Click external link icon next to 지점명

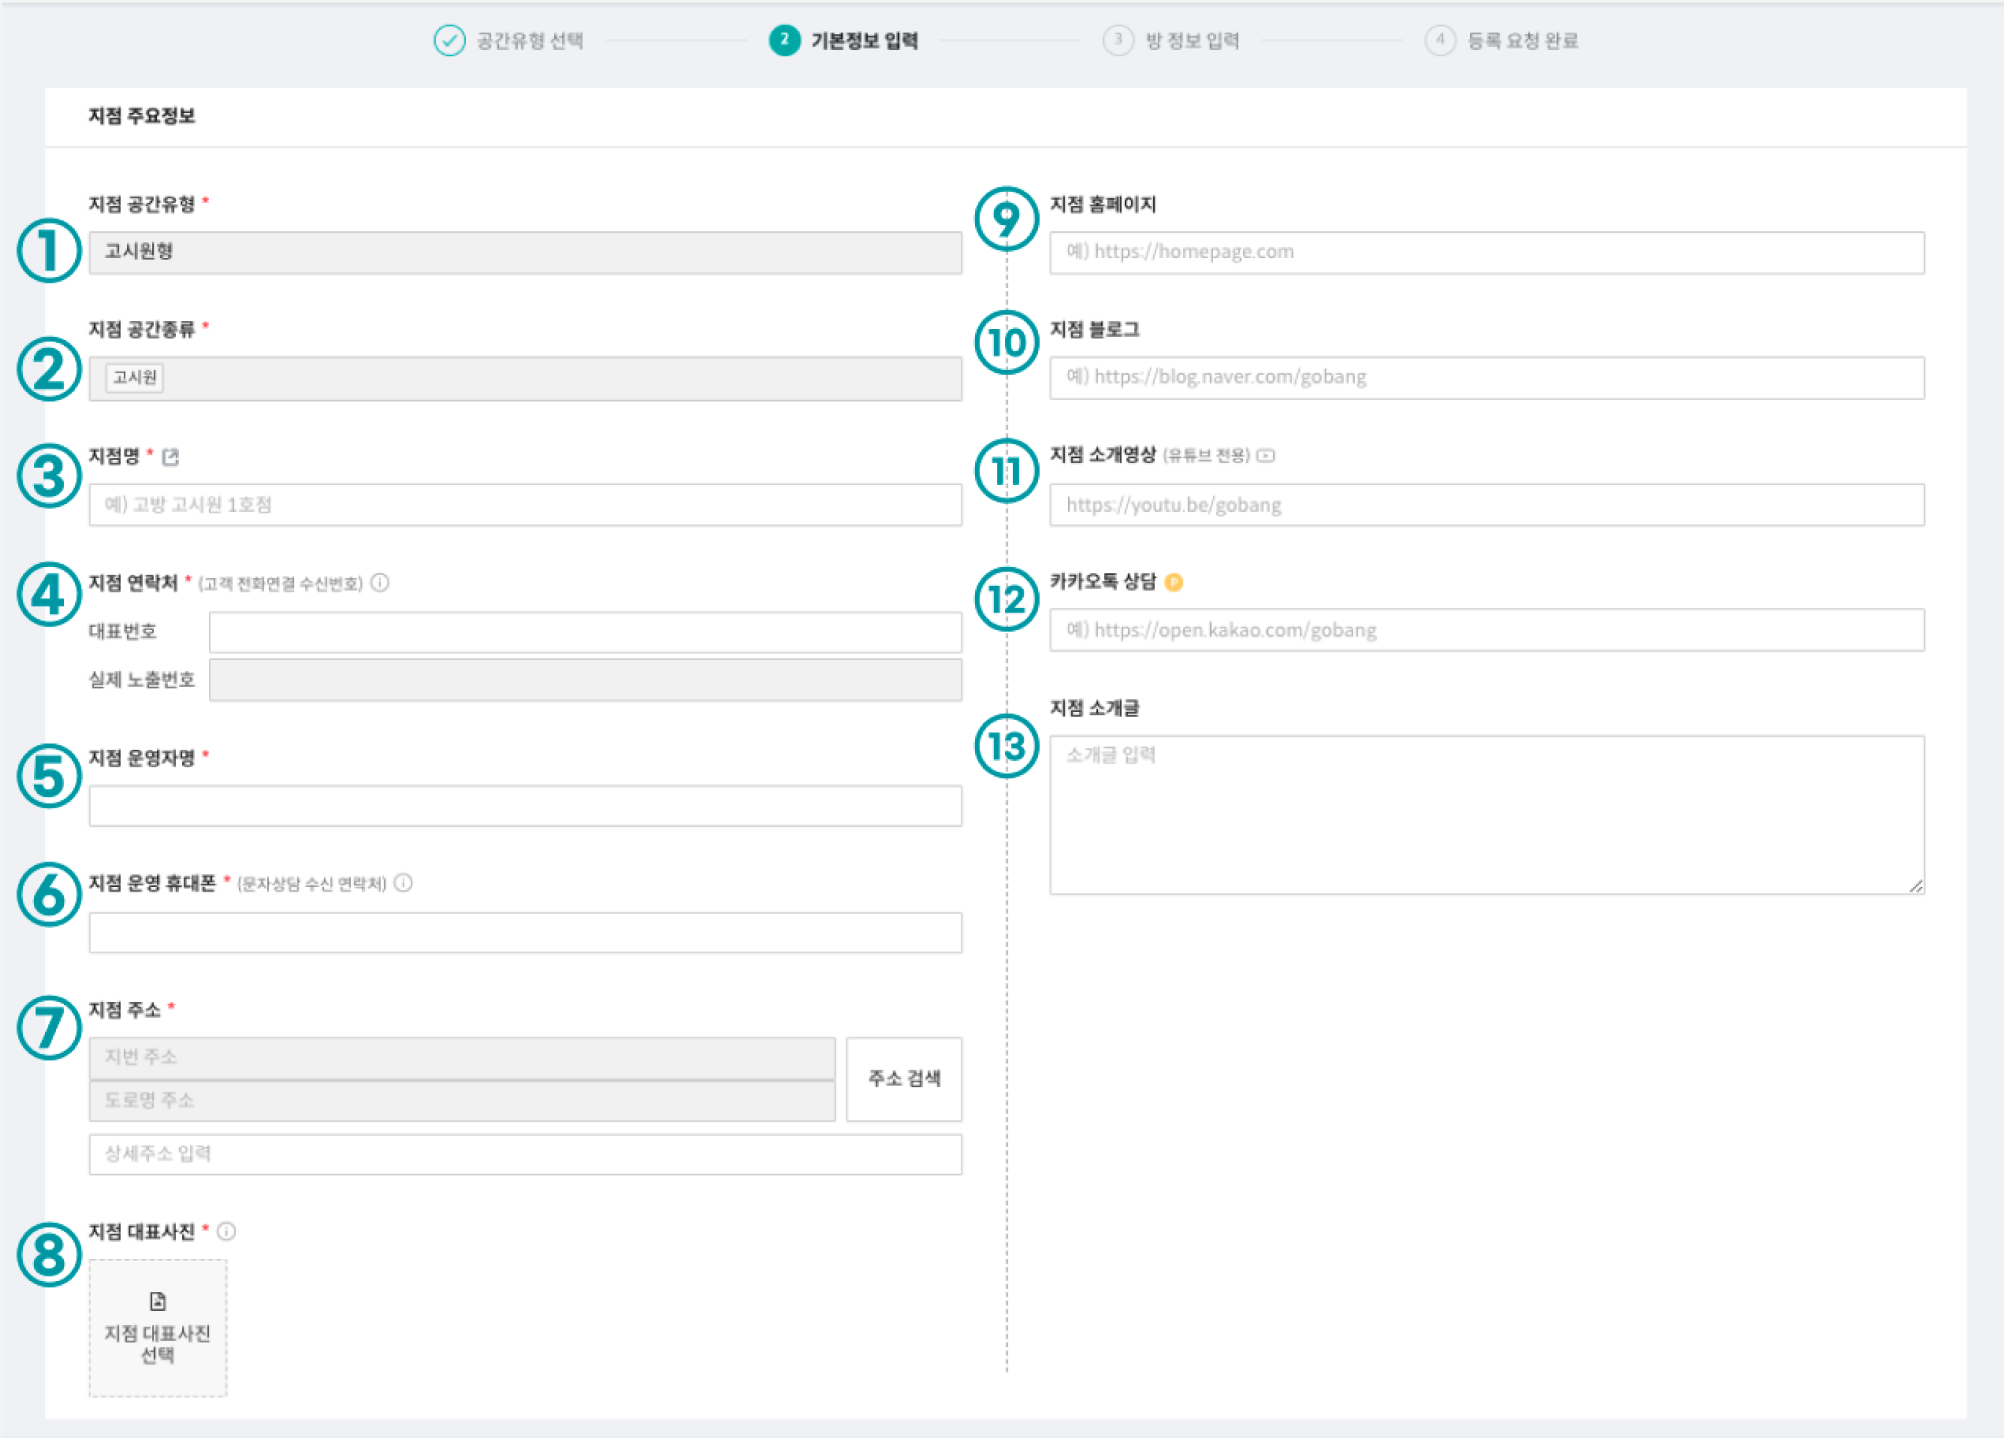coord(170,457)
